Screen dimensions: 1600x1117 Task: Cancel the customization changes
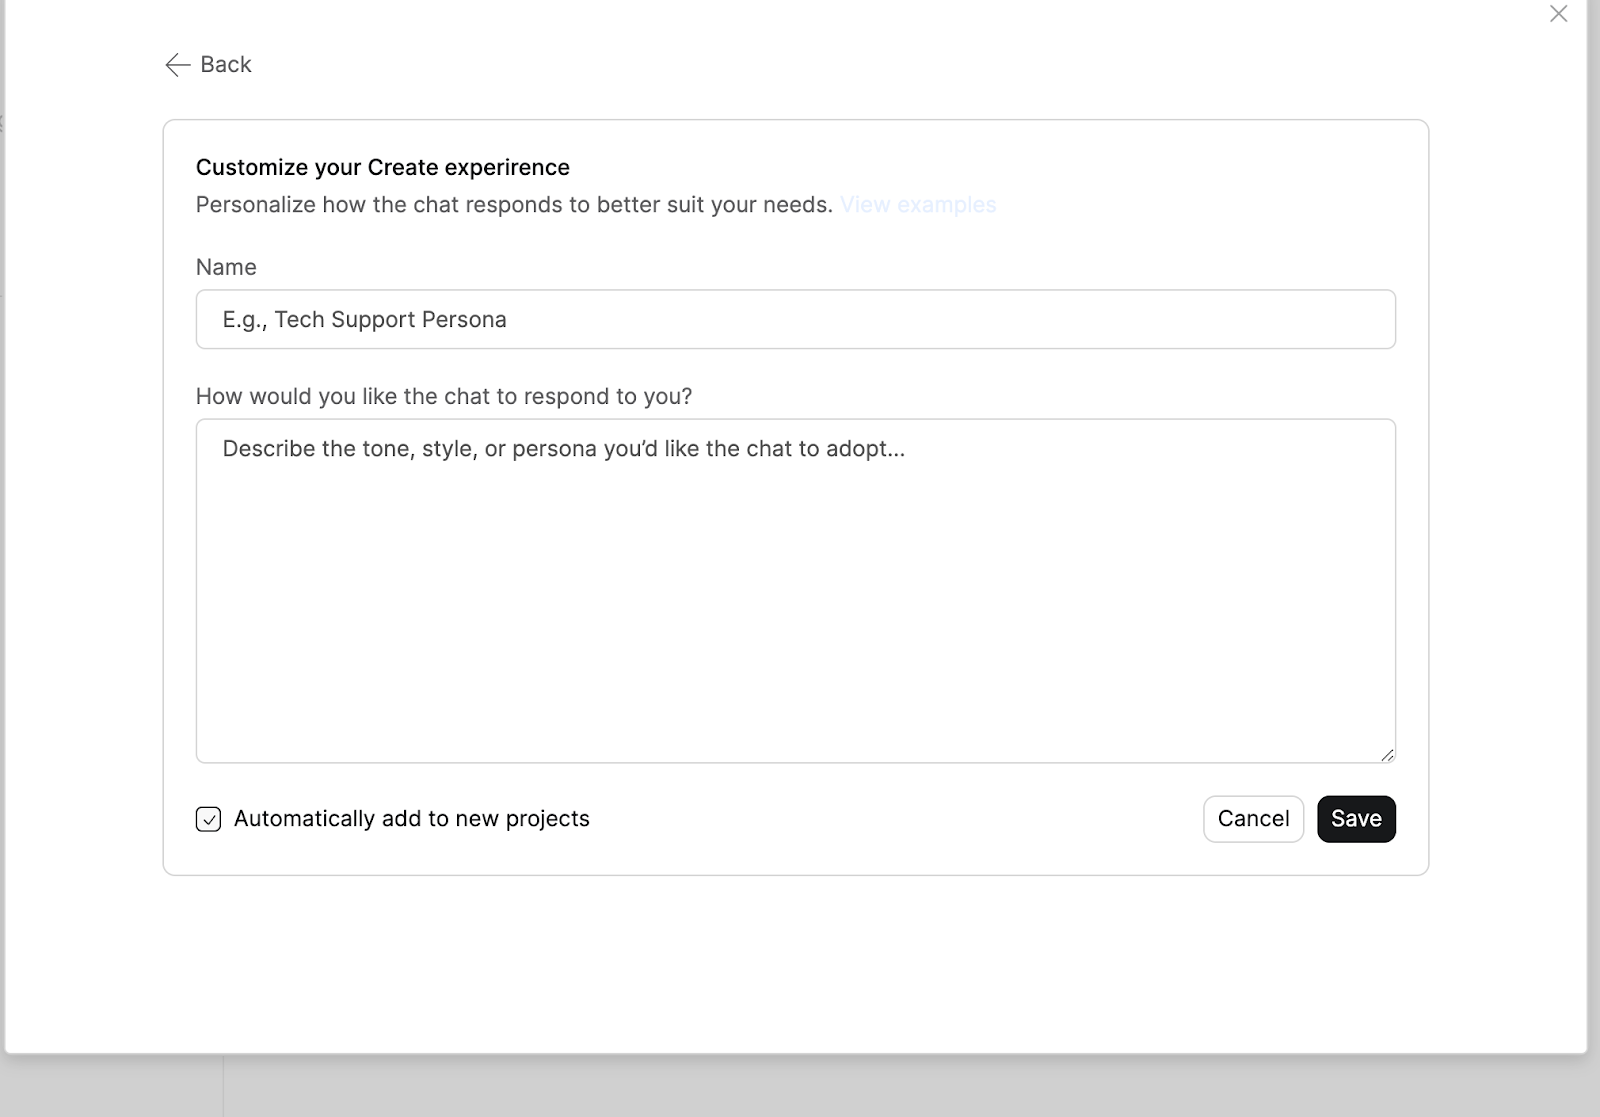(1253, 819)
